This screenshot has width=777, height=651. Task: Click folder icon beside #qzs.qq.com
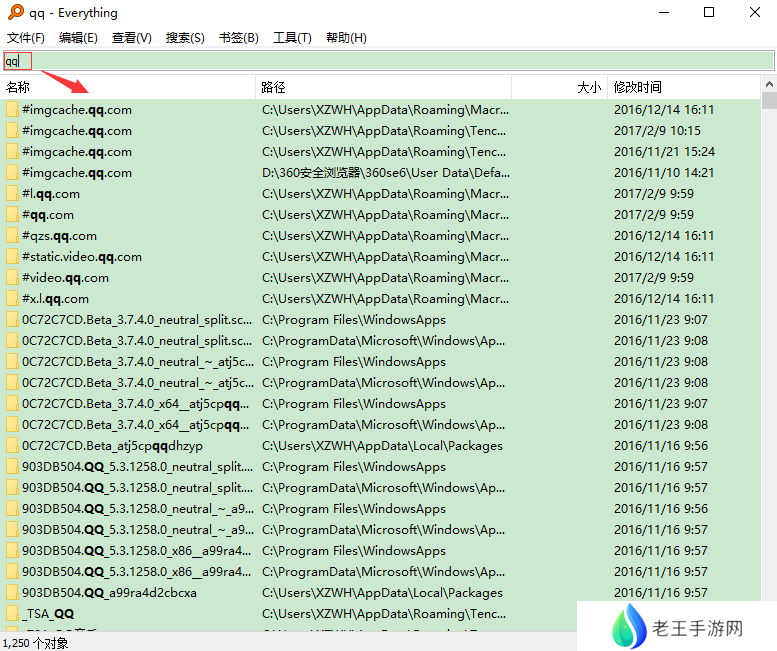click(x=12, y=236)
